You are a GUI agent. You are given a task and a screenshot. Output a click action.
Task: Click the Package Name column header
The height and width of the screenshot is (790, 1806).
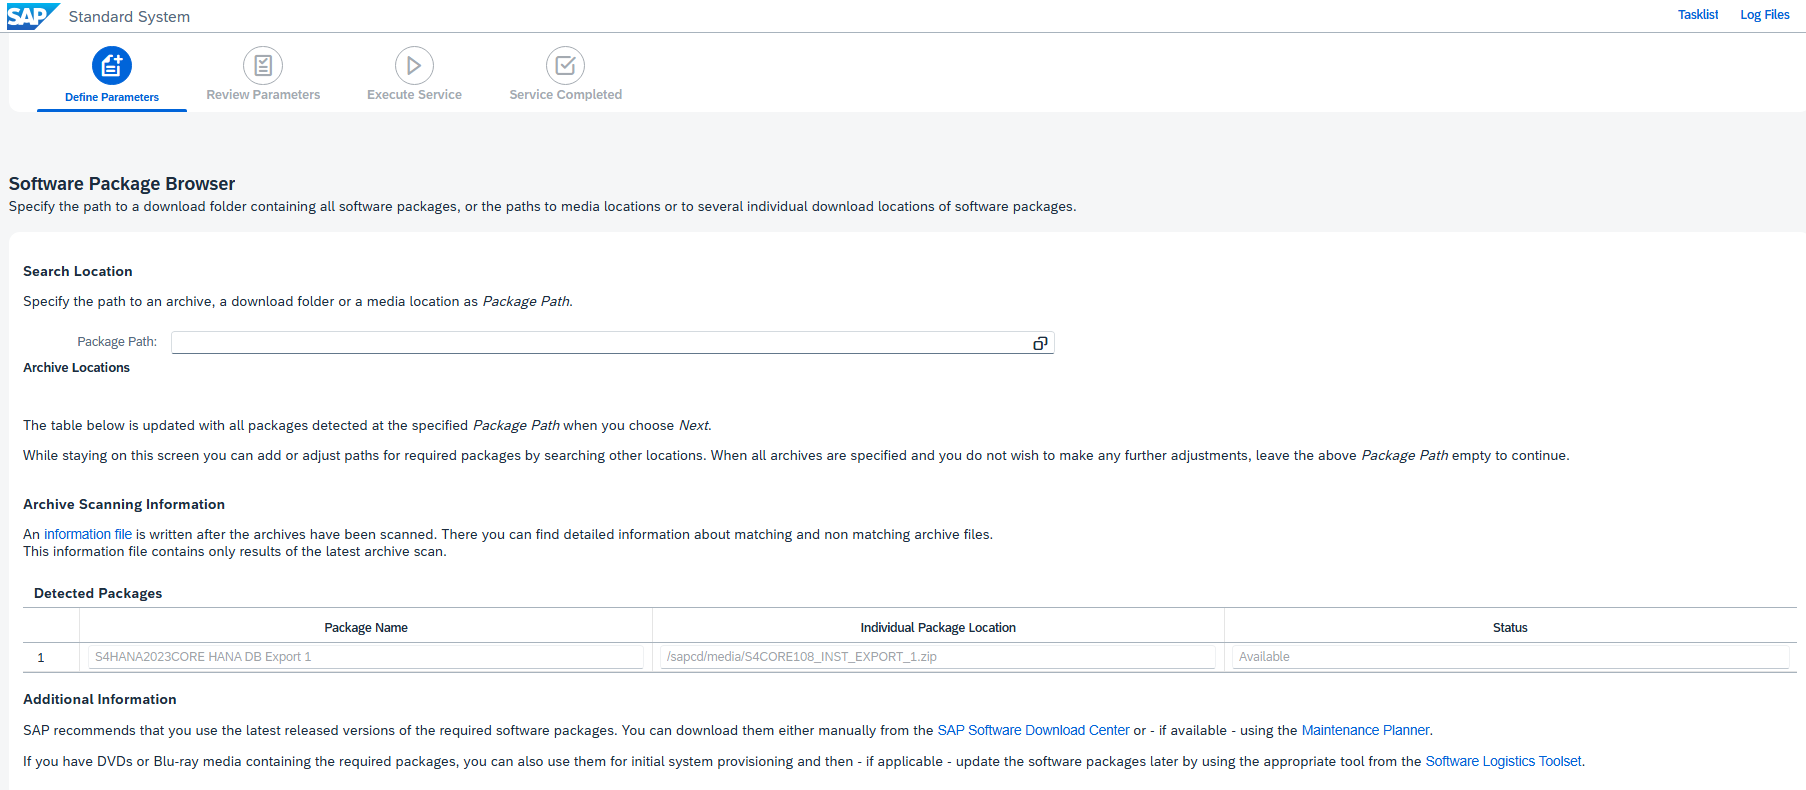click(366, 628)
